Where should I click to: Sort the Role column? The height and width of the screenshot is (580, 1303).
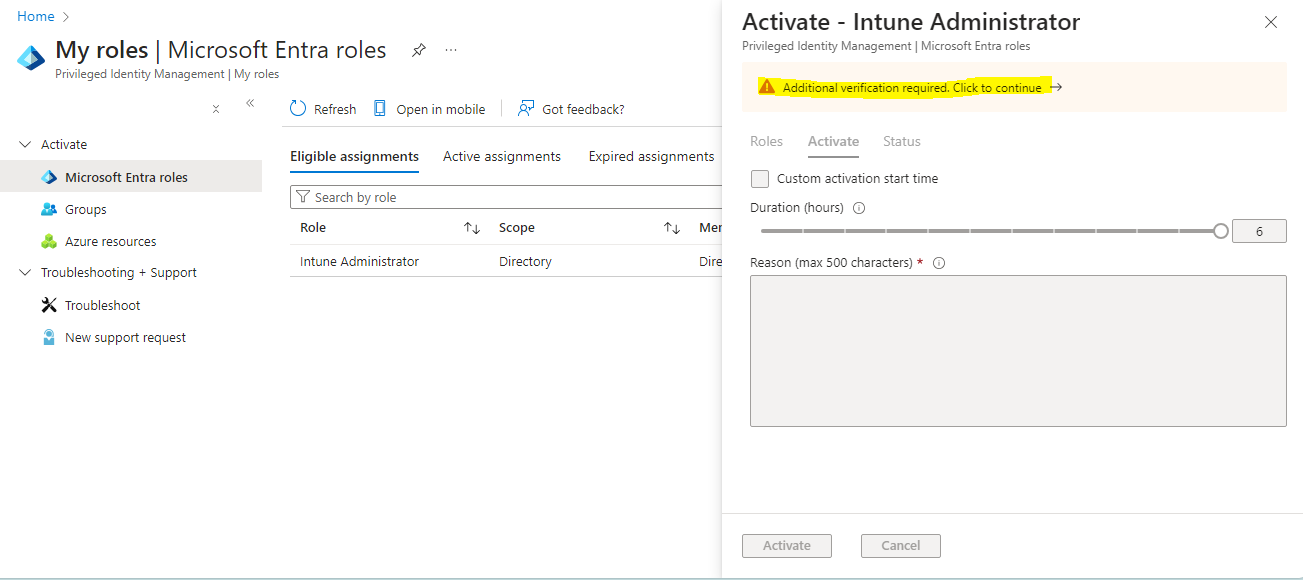tap(471, 227)
